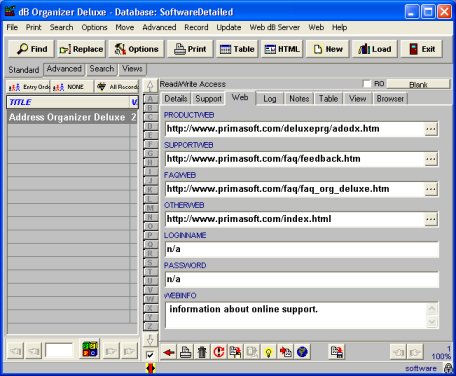456x376 pixels.
Task: Open the All Records filter selector
Action: 116,87
